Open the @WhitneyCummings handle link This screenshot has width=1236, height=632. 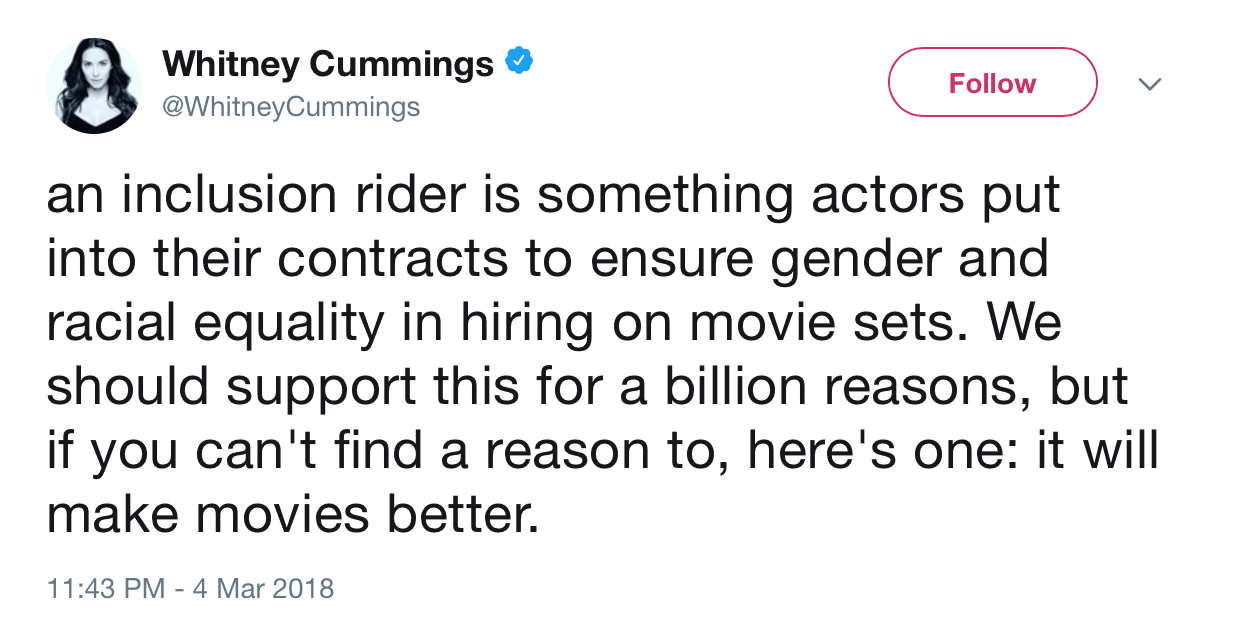pos(291,106)
